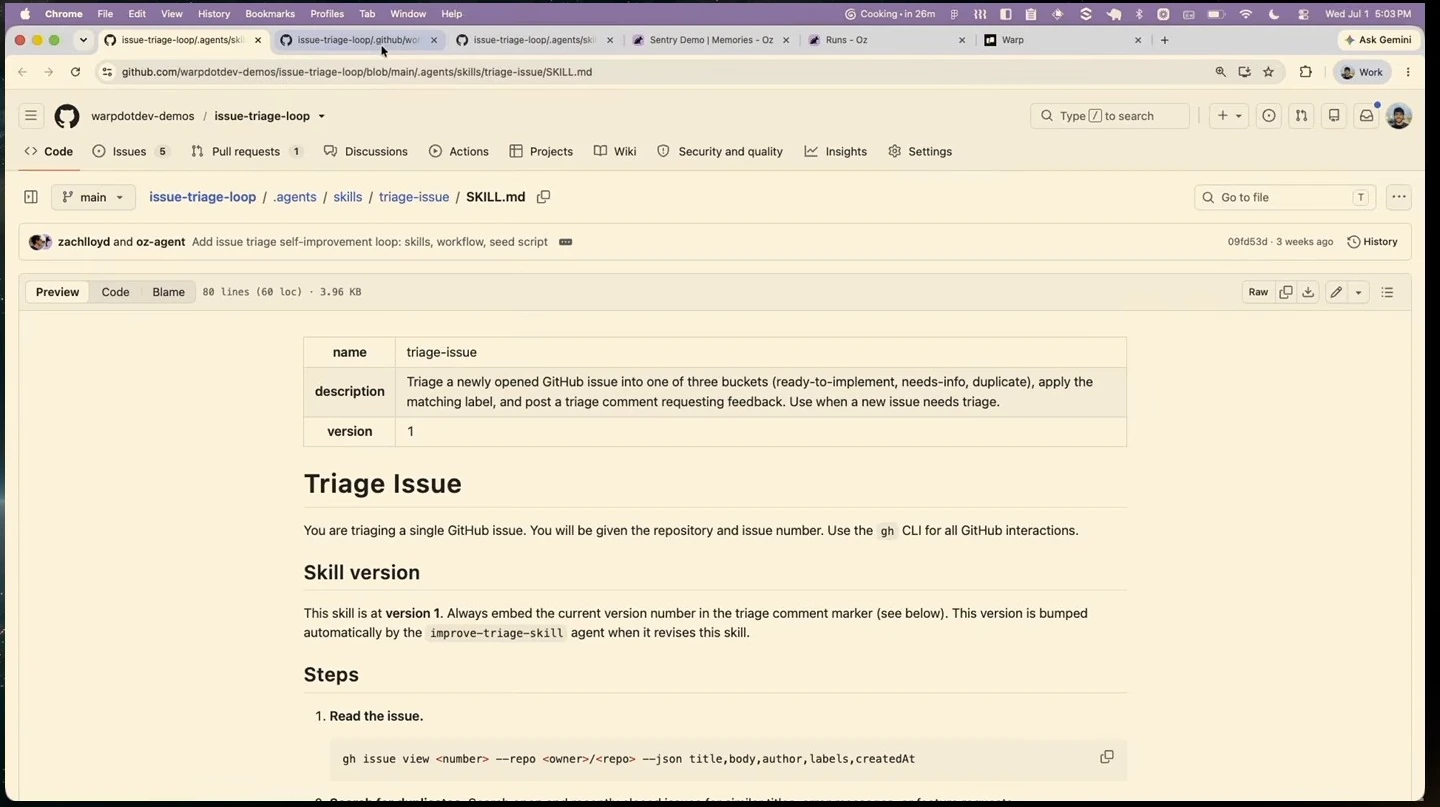Screen dimensions: 1440x807
Task: Open Chrome three-dot menu
Action: 1408,72
